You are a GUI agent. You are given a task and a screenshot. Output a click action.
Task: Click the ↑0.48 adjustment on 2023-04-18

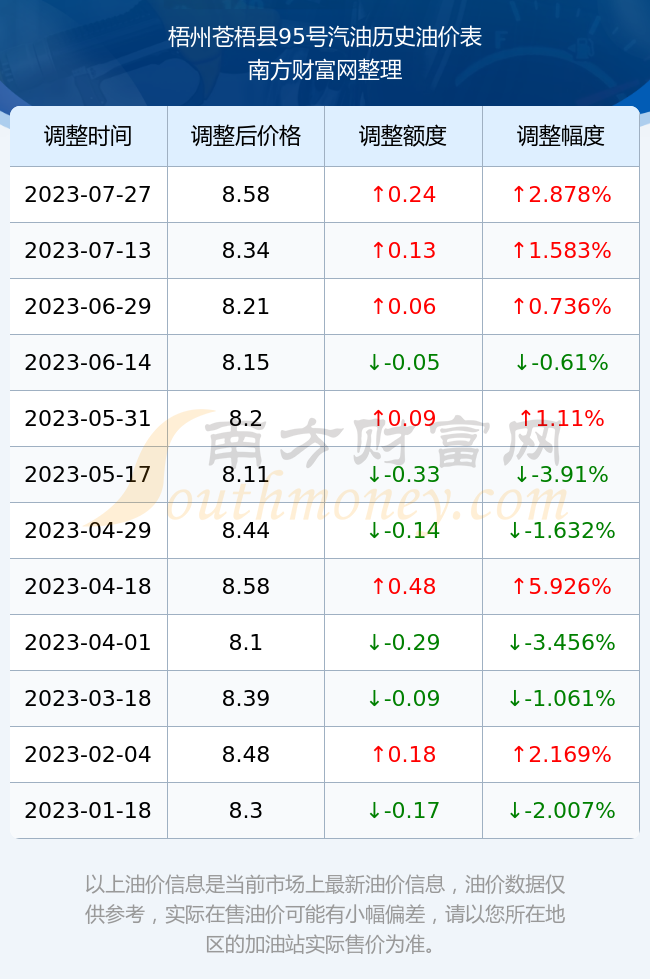click(x=403, y=586)
